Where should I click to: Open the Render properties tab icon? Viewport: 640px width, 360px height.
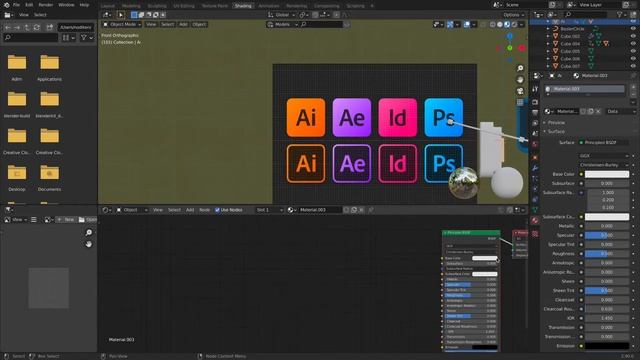[x=535, y=102]
